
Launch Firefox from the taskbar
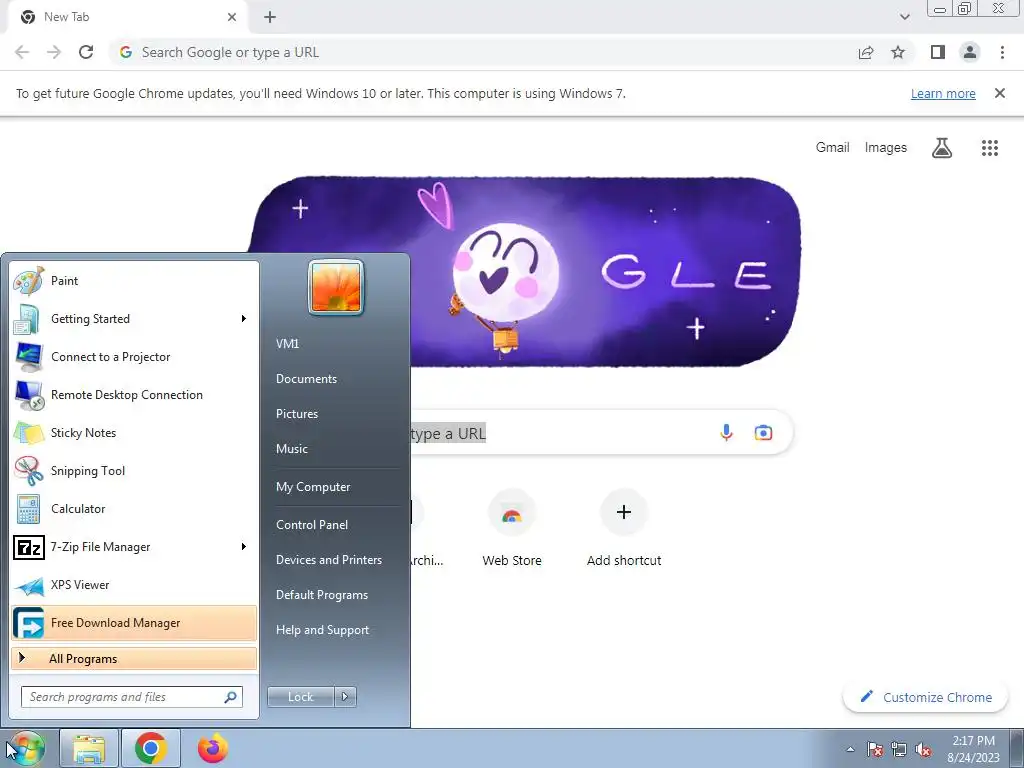coord(213,748)
